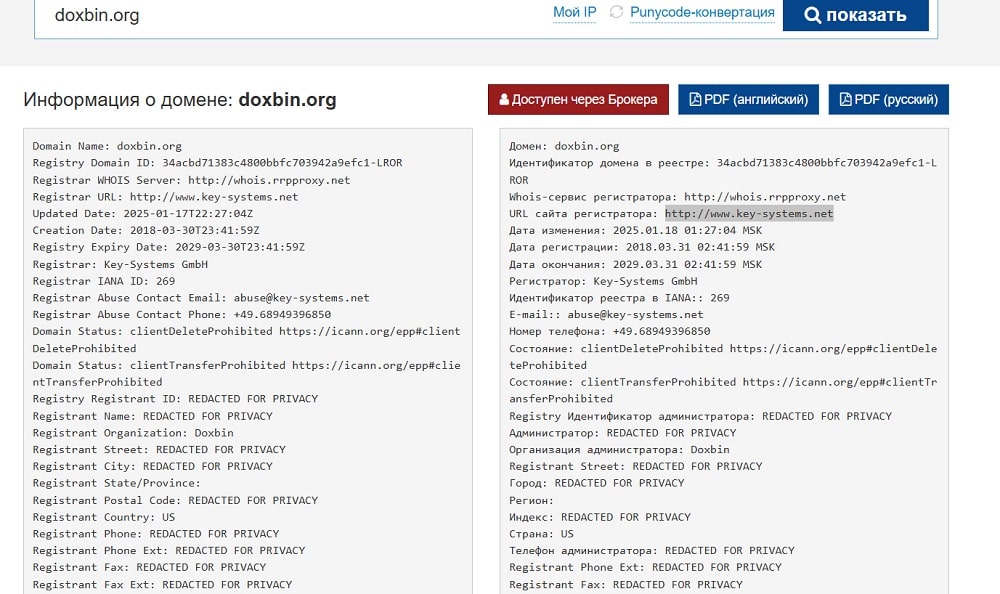The image size is (1000, 594).
Task: Open the Punycode-конвертация link
Action: point(702,12)
